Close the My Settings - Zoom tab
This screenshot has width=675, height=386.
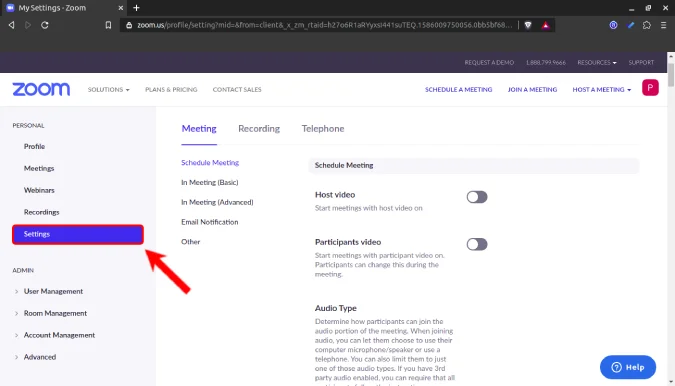point(121,8)
